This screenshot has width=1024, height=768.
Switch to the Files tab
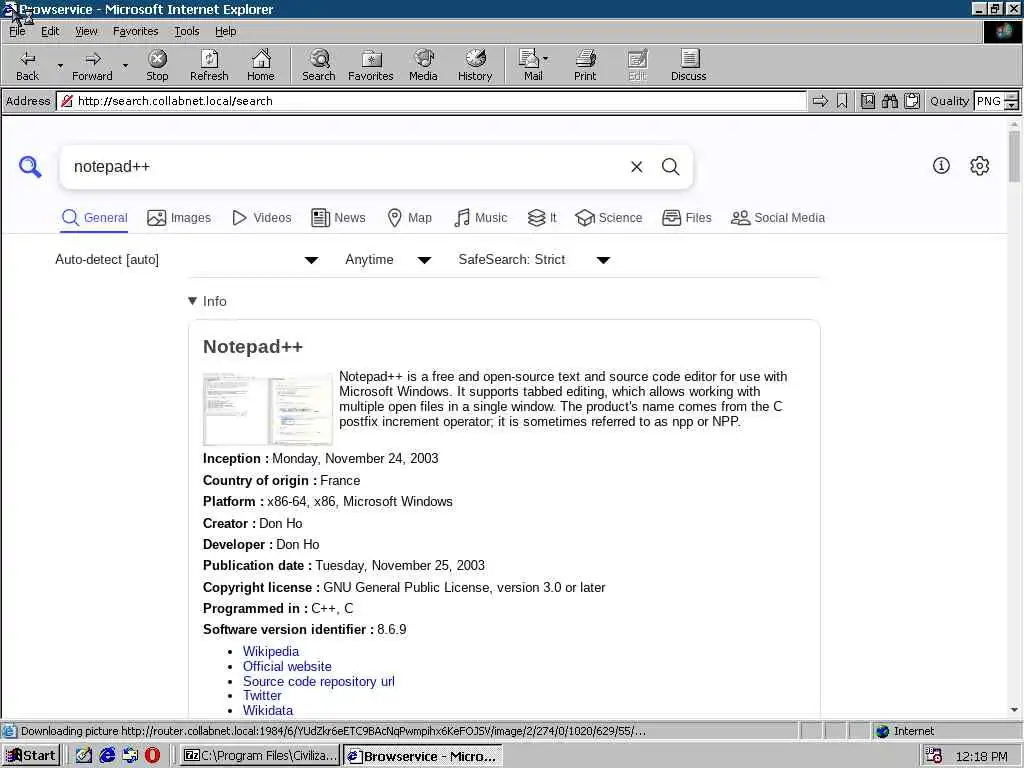click(x=686, y=217)
